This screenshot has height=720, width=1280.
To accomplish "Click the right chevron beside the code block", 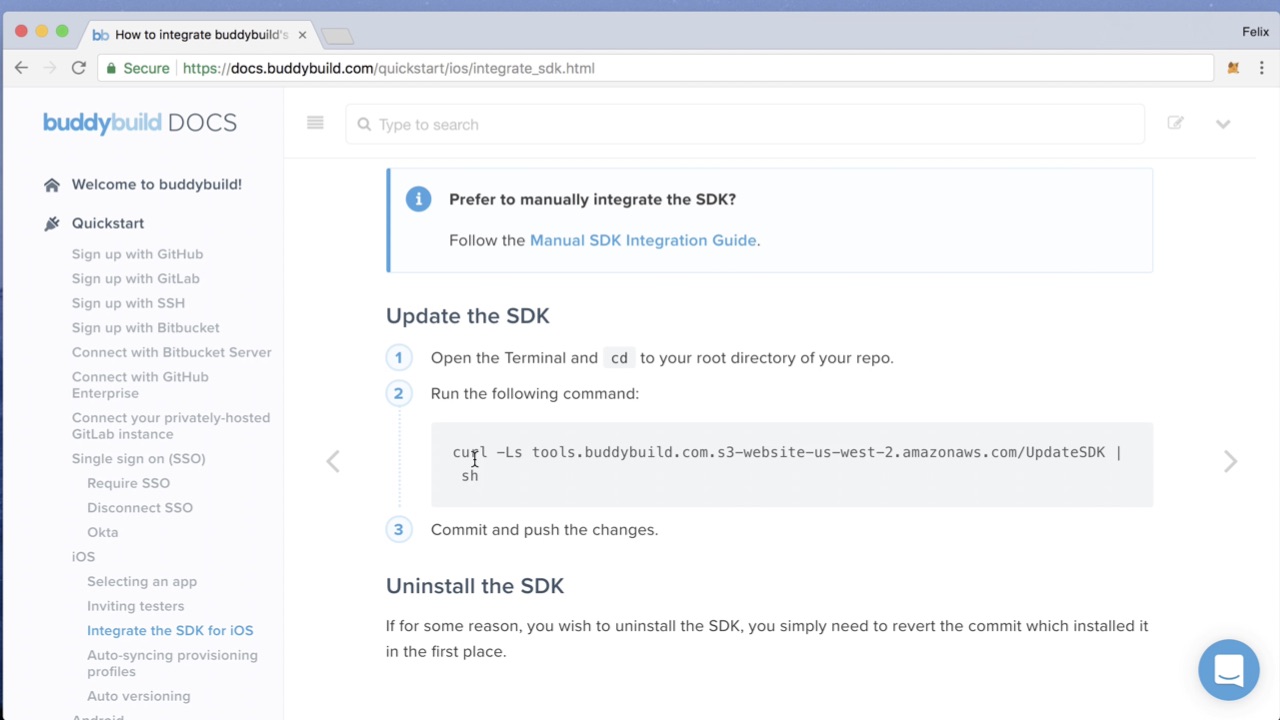I will pos(1230,461).
